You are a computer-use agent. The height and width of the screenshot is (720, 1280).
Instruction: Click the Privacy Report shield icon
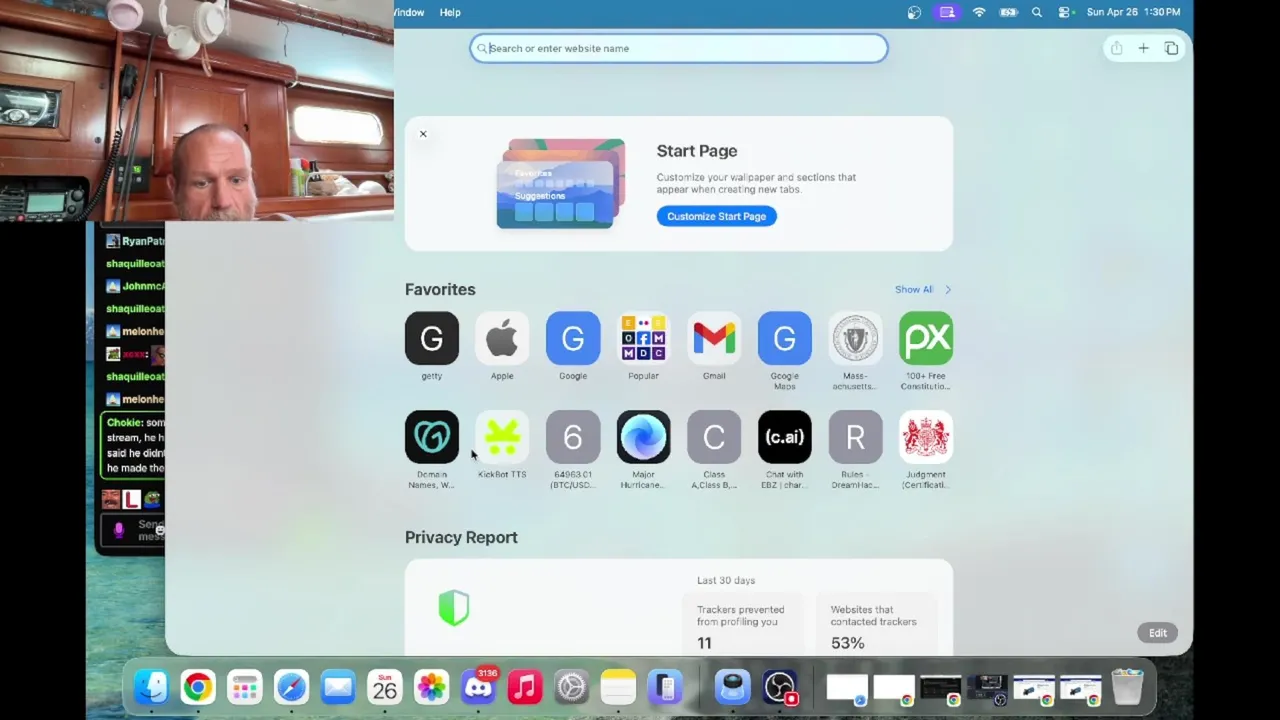pyautogui.click(x=454, y=608)
